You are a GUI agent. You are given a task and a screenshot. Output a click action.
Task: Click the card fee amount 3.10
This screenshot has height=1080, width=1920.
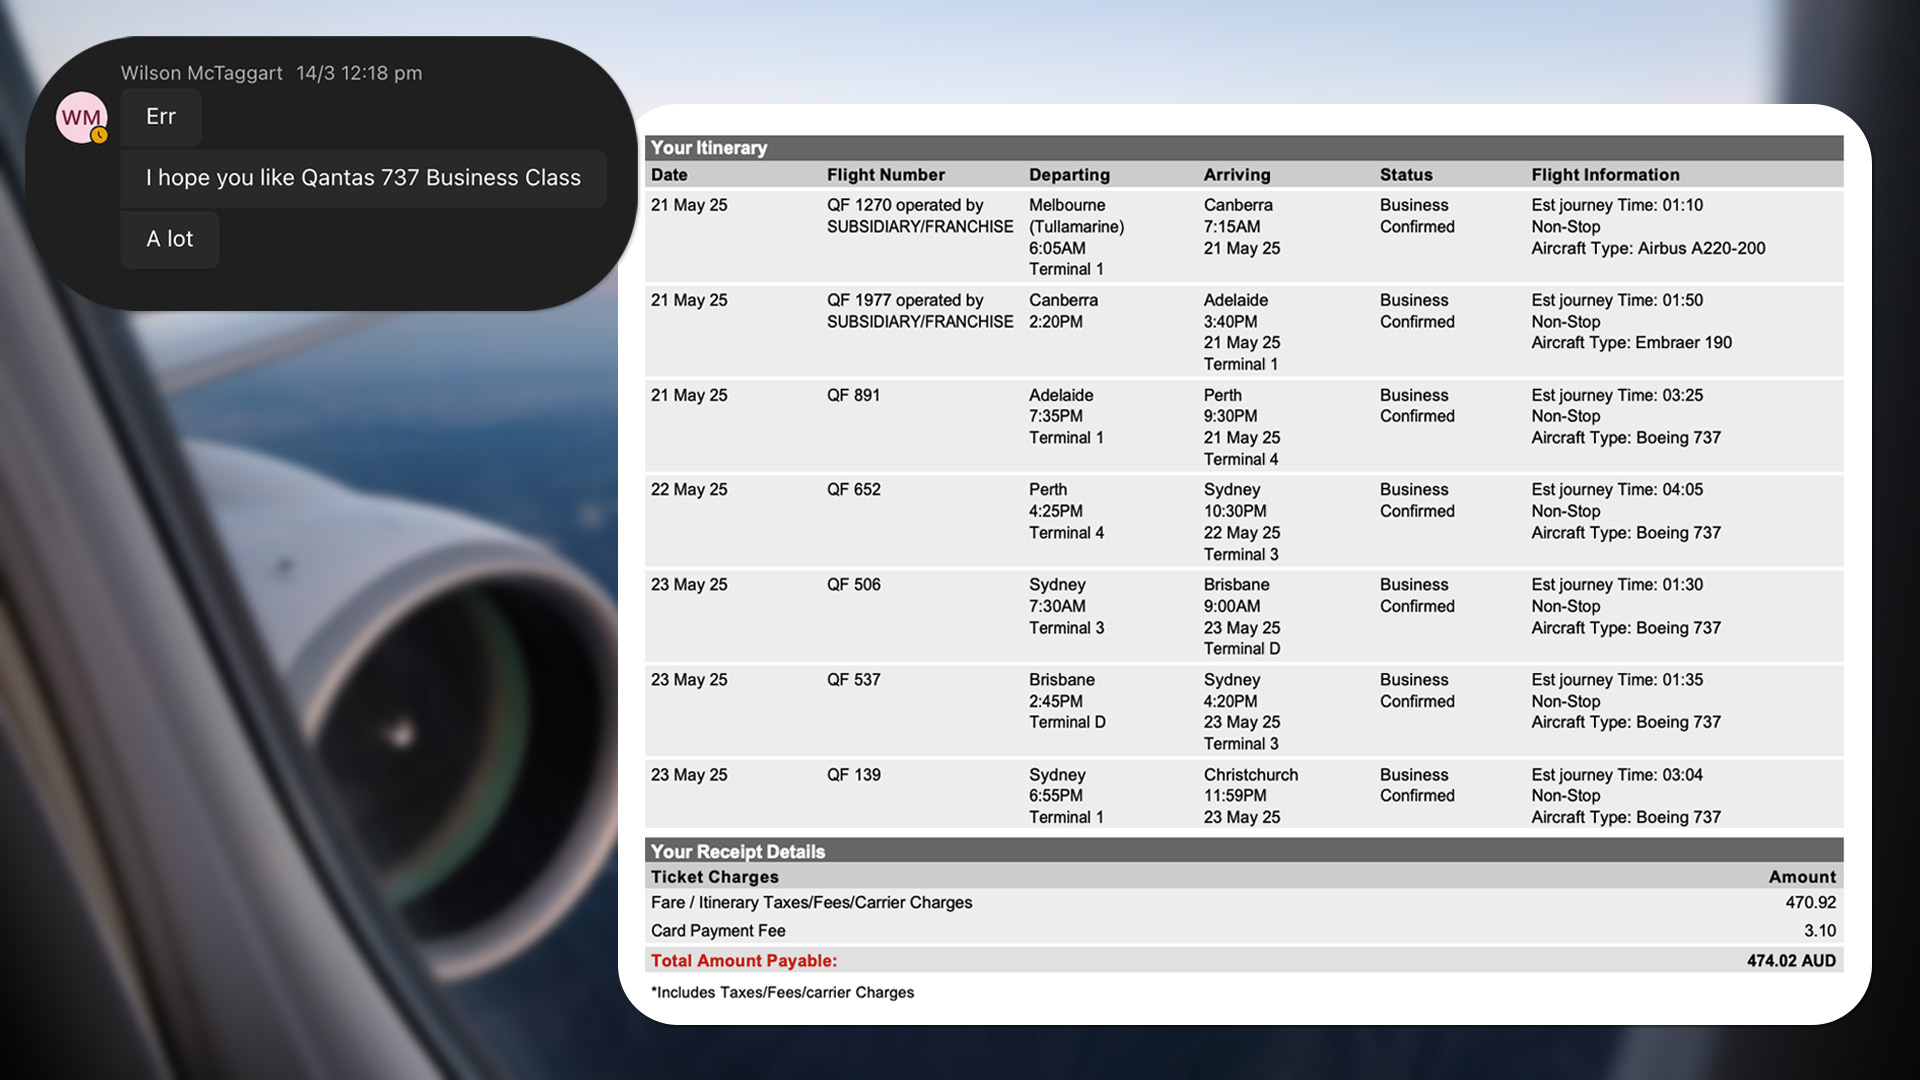(x=1820, y=931)
